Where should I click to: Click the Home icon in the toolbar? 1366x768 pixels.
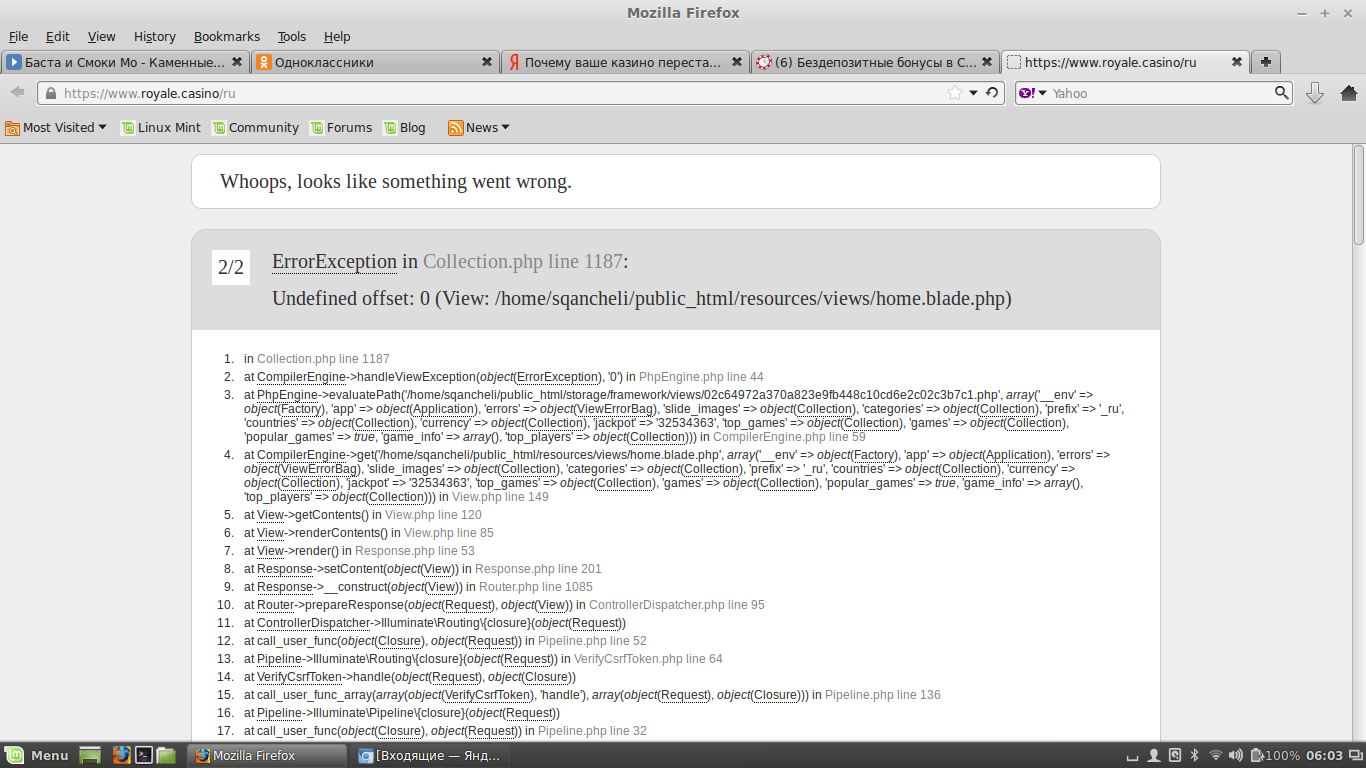click(x=1348, y=93)
